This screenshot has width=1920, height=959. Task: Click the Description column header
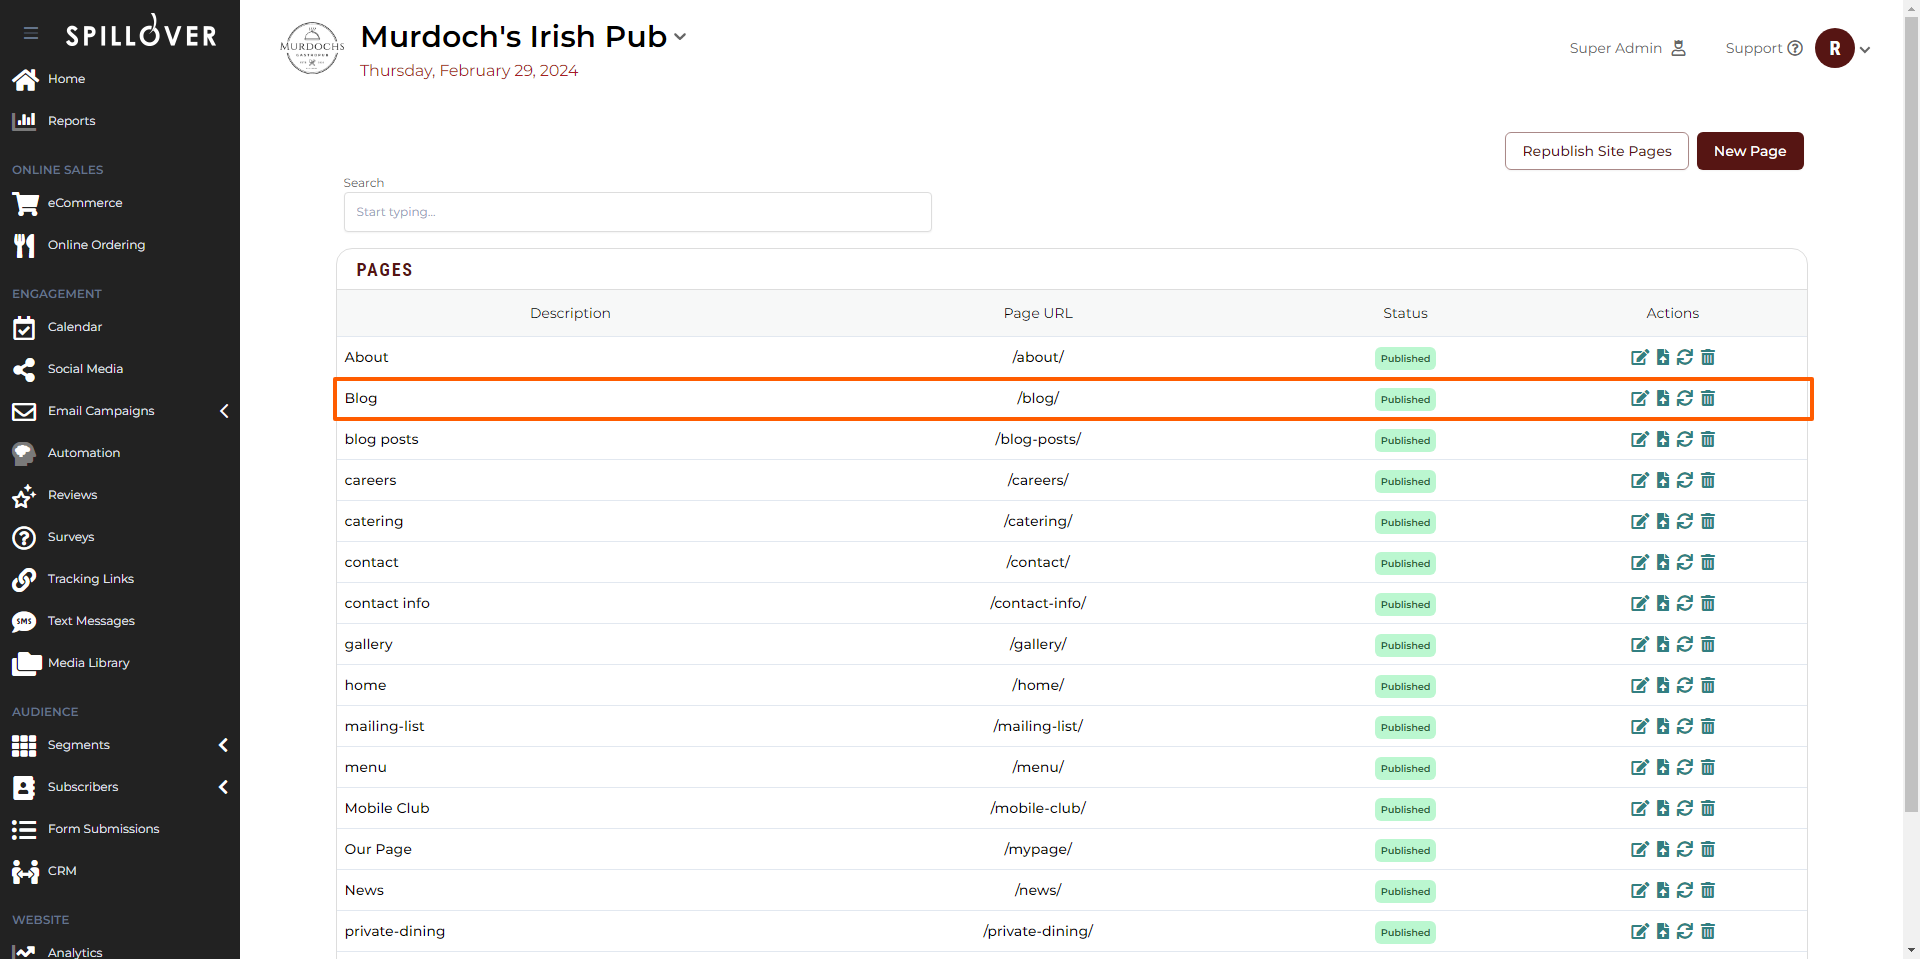570,313
